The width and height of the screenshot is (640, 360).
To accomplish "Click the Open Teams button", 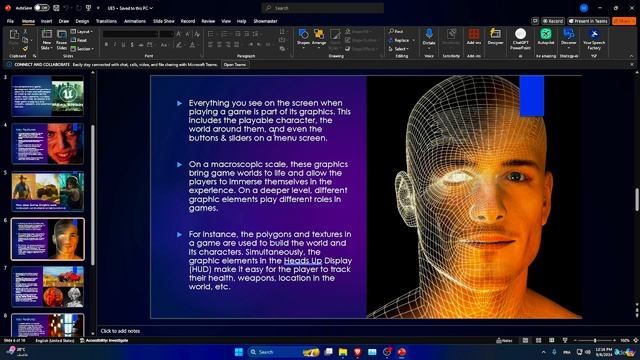I will click(235, 64).
